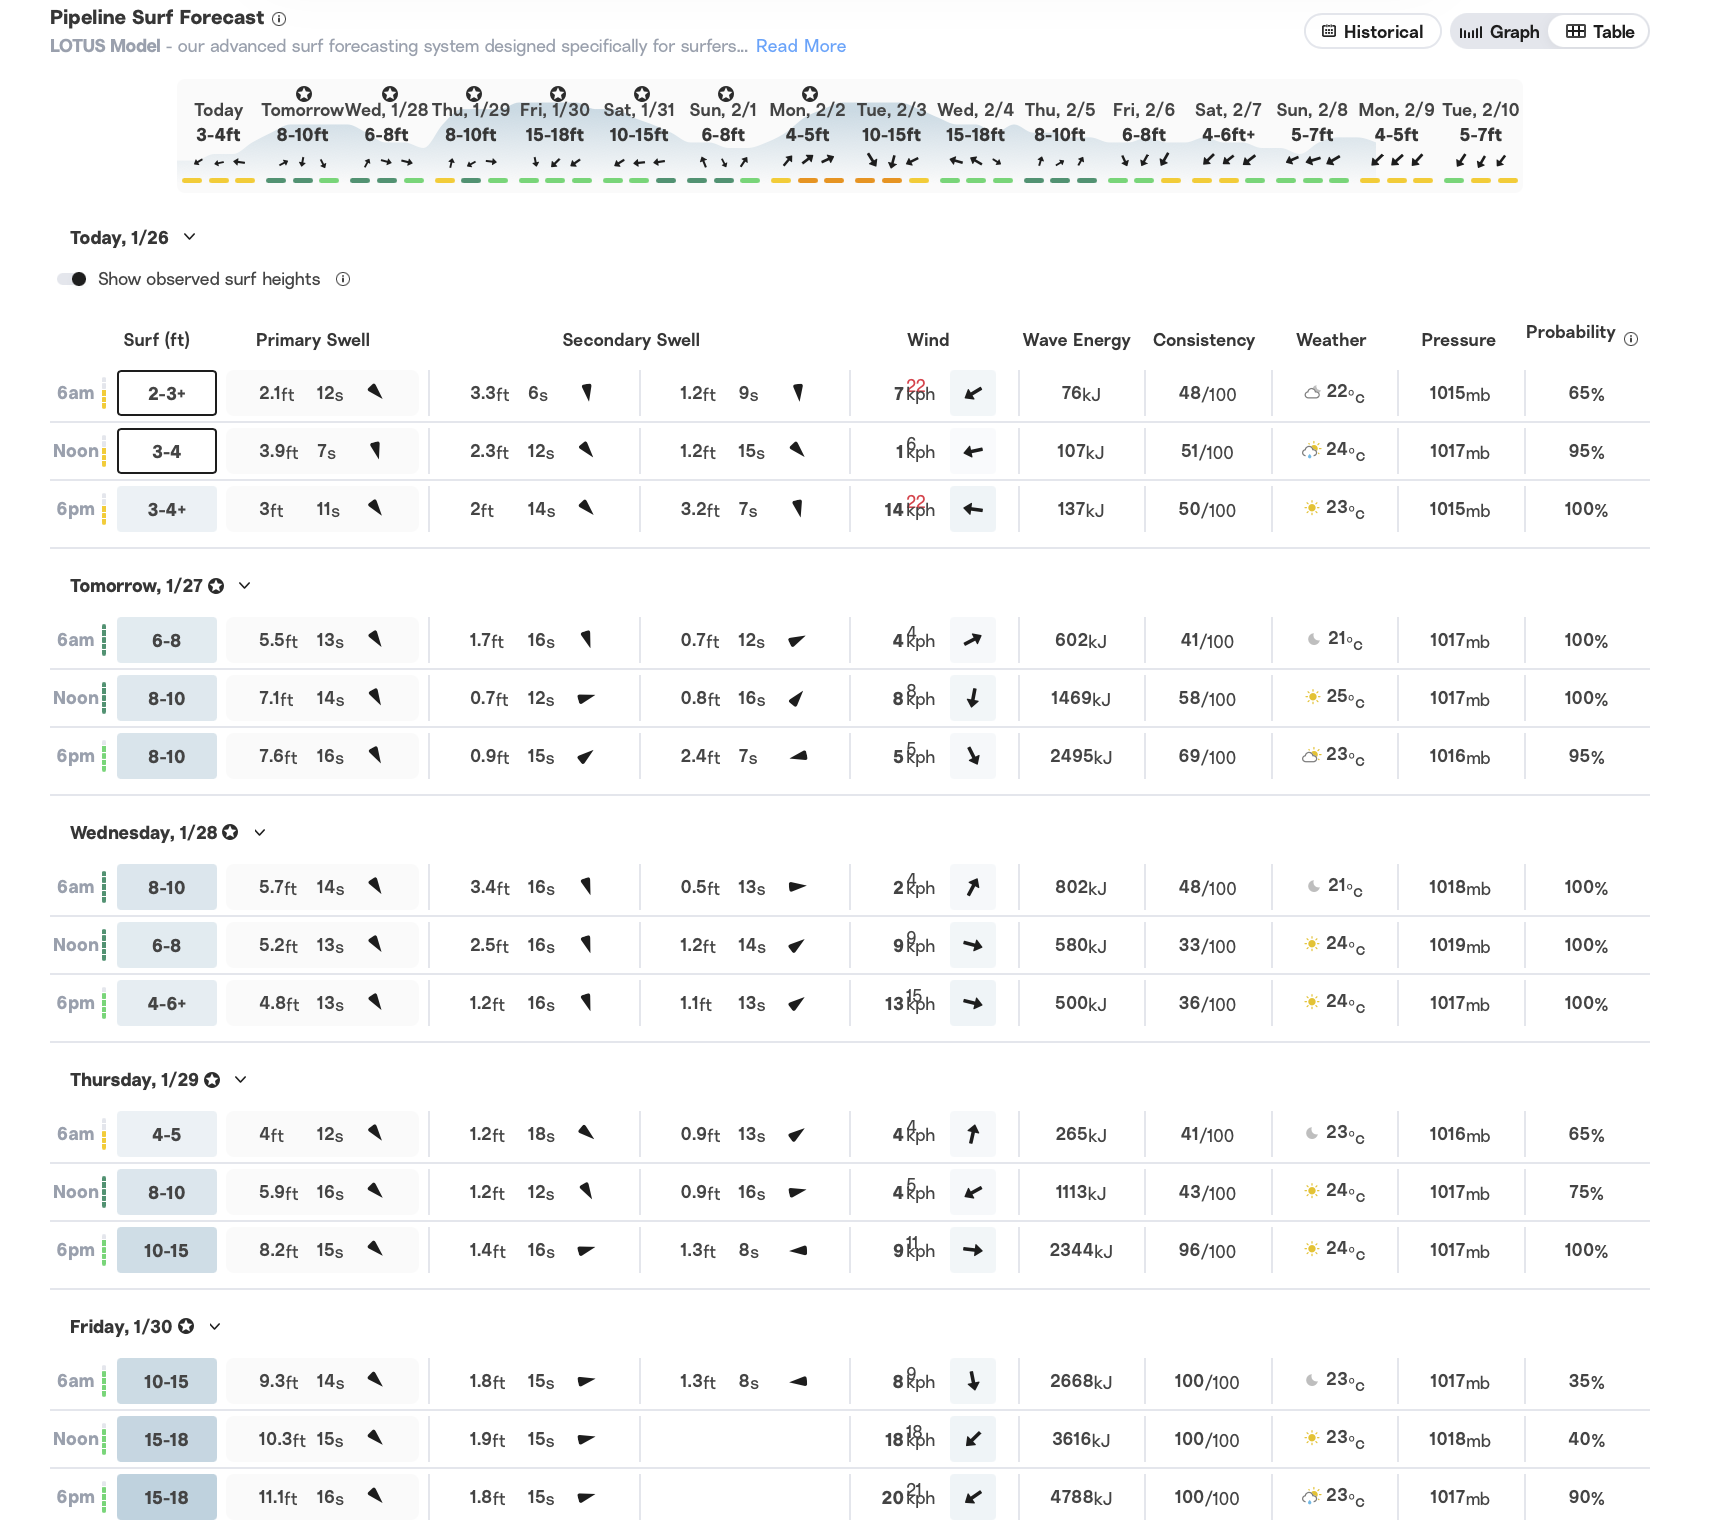Image resolution: width=1716 pixels, height=1534 pixels.
Task: Click star icon beside Wednesday, 1/28 heading
Action: [230, 833]
